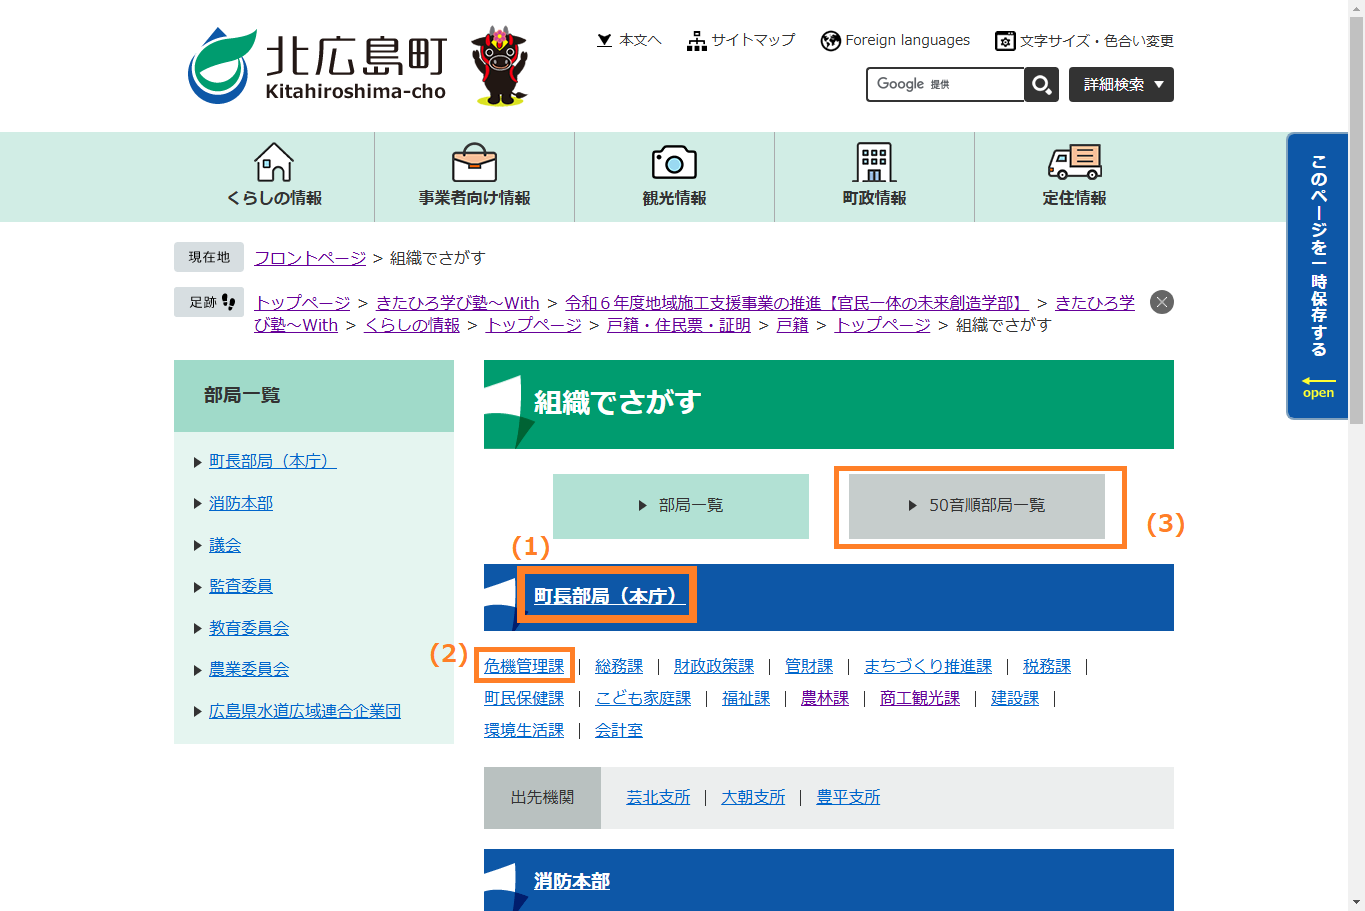Open 令和６年度地域施工支援事業の推進 history link

pos(797,303)
